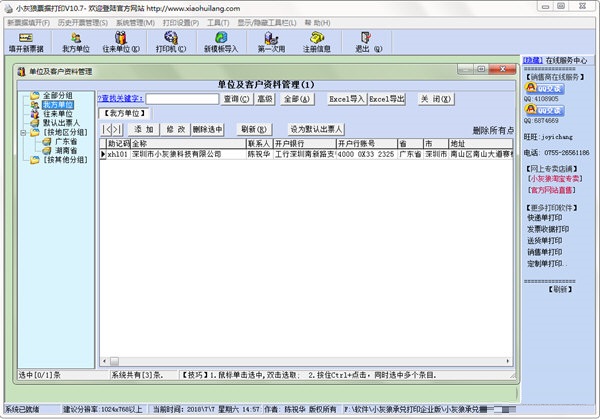Click the horizontal scrollbar left arrow
This screenshot has width=600, height=419.
104,361
